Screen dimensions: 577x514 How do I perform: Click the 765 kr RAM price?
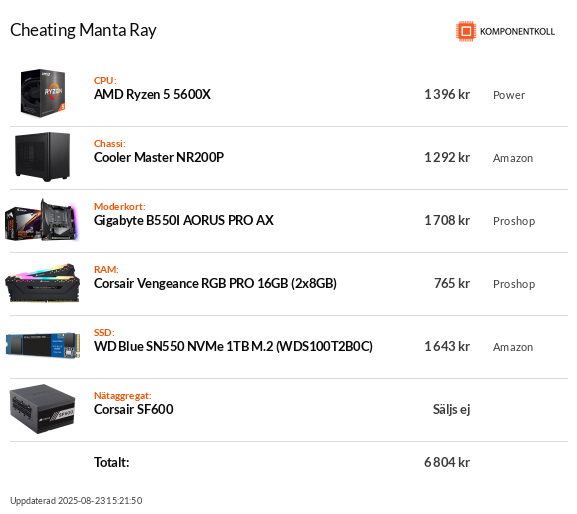point(452,283)
